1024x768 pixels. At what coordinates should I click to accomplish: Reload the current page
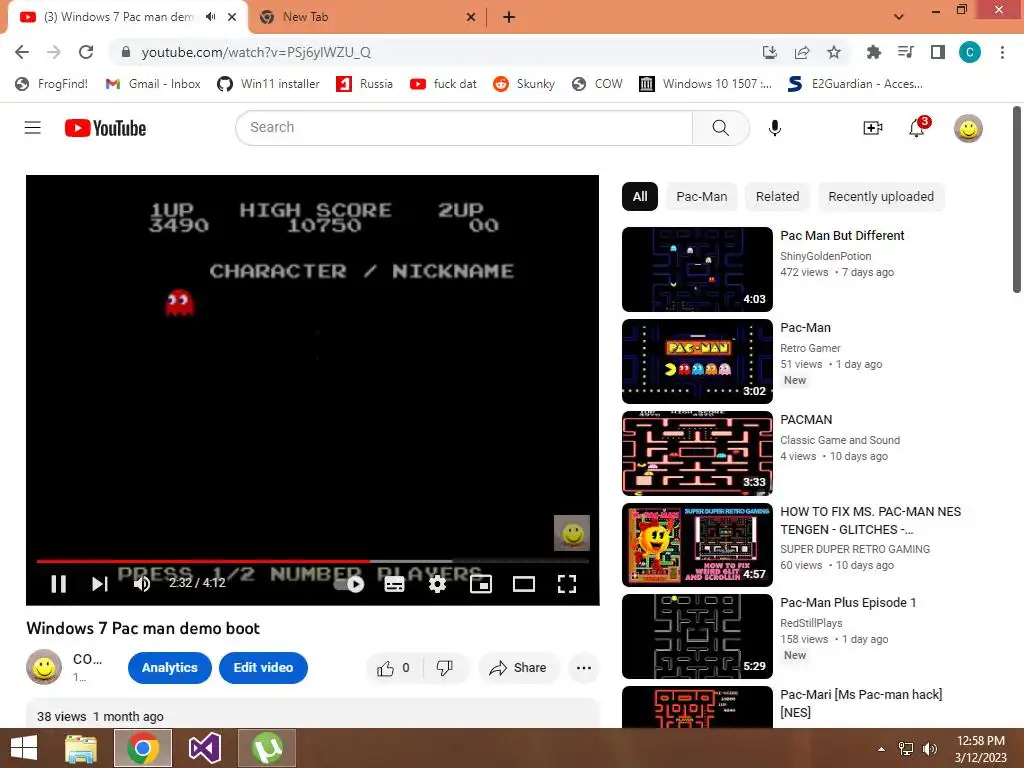click(x=86, y=52)
